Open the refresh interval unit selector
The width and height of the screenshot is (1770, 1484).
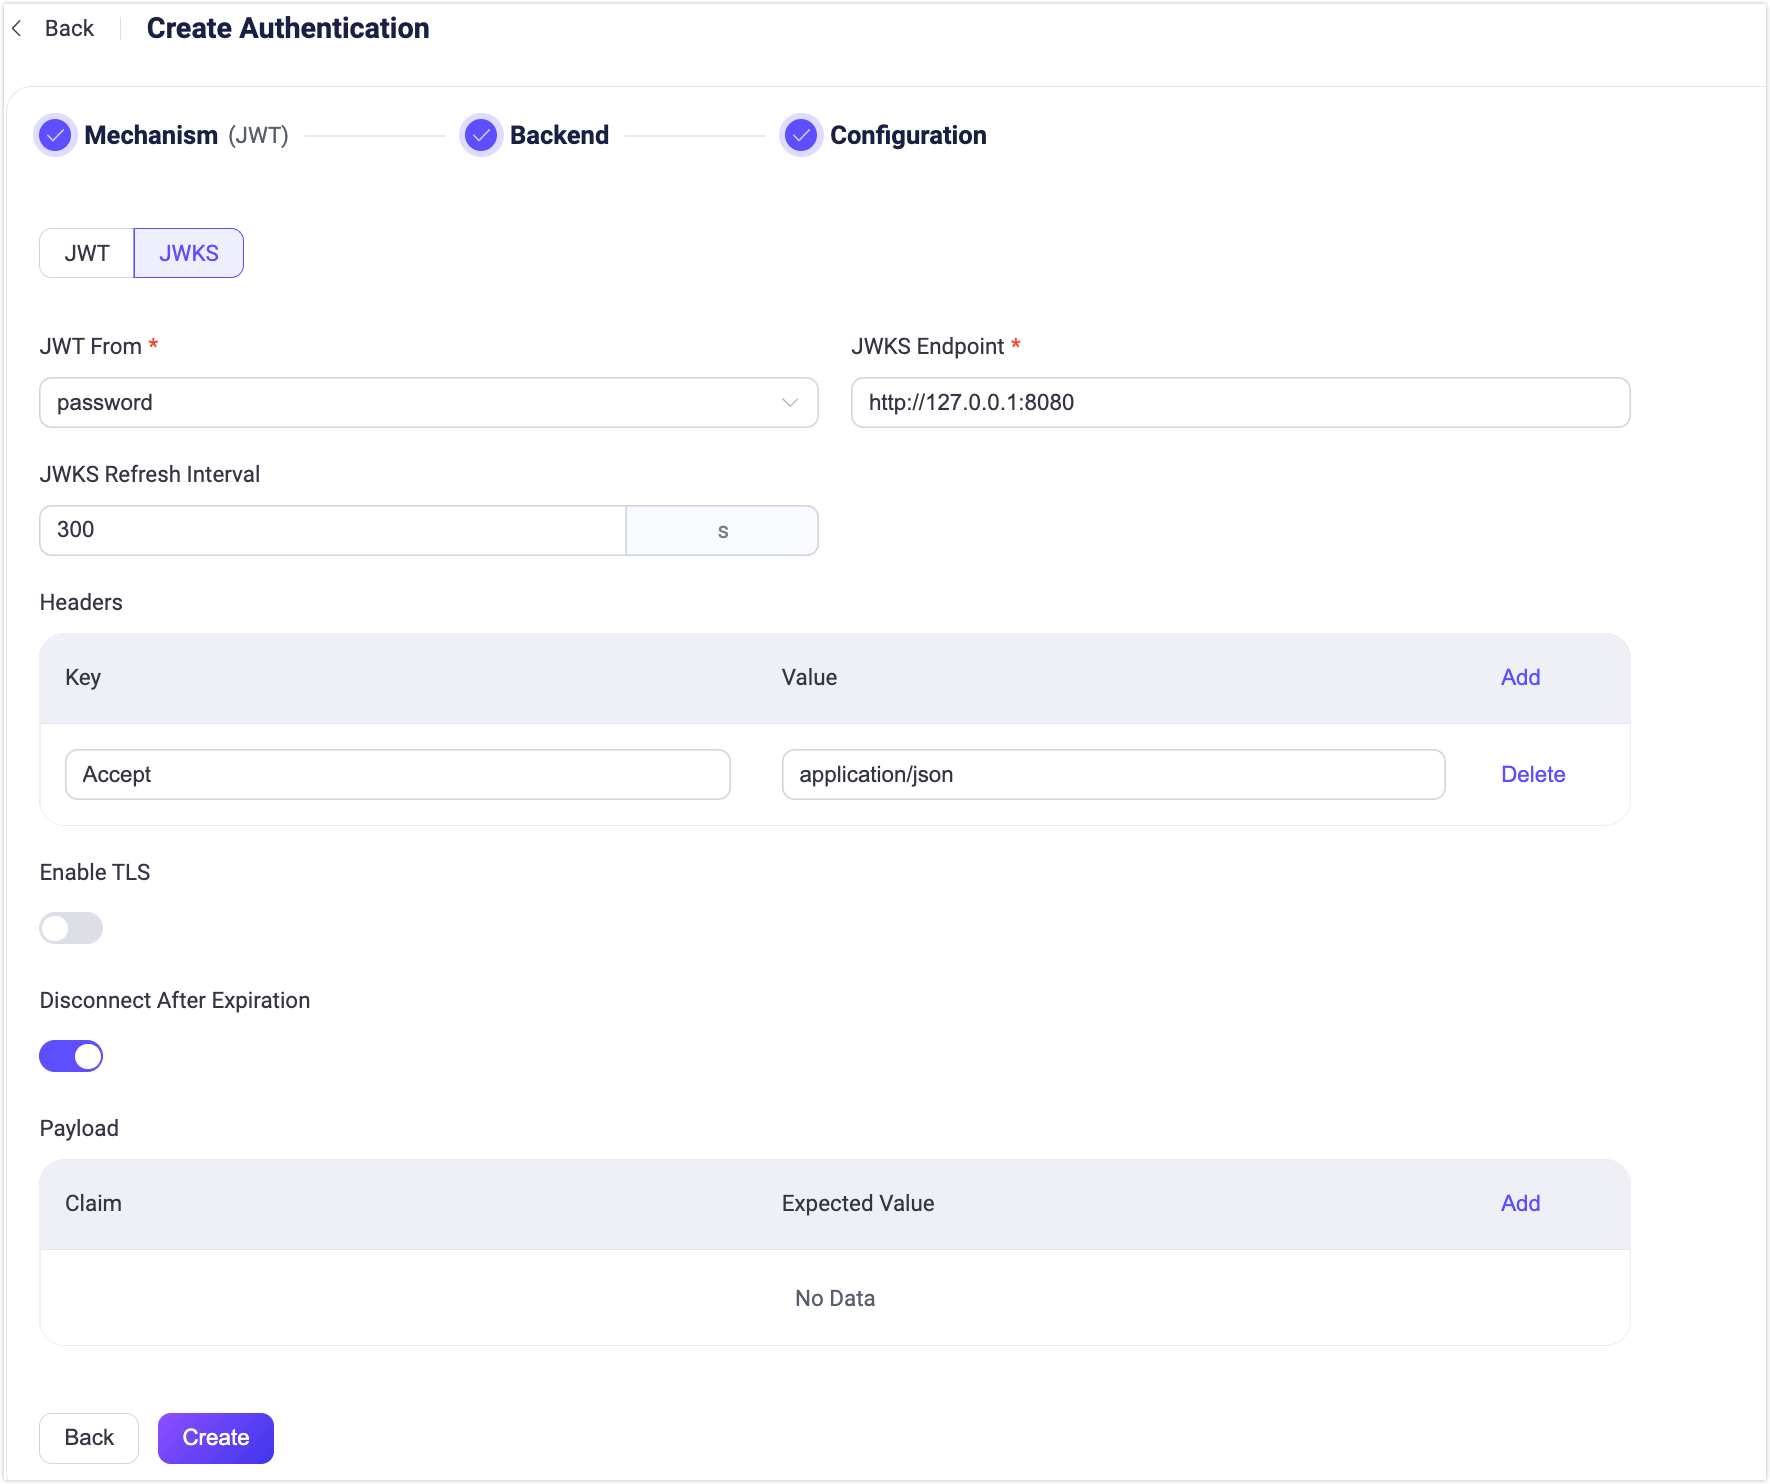coord(722,530)
